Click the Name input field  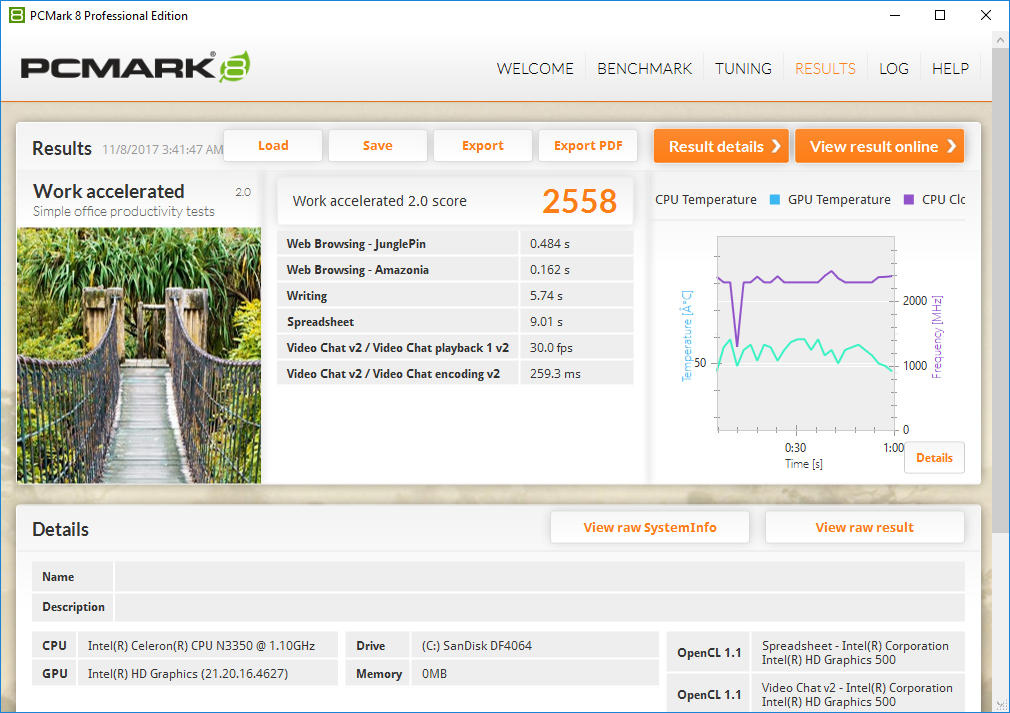click(540, 576)
